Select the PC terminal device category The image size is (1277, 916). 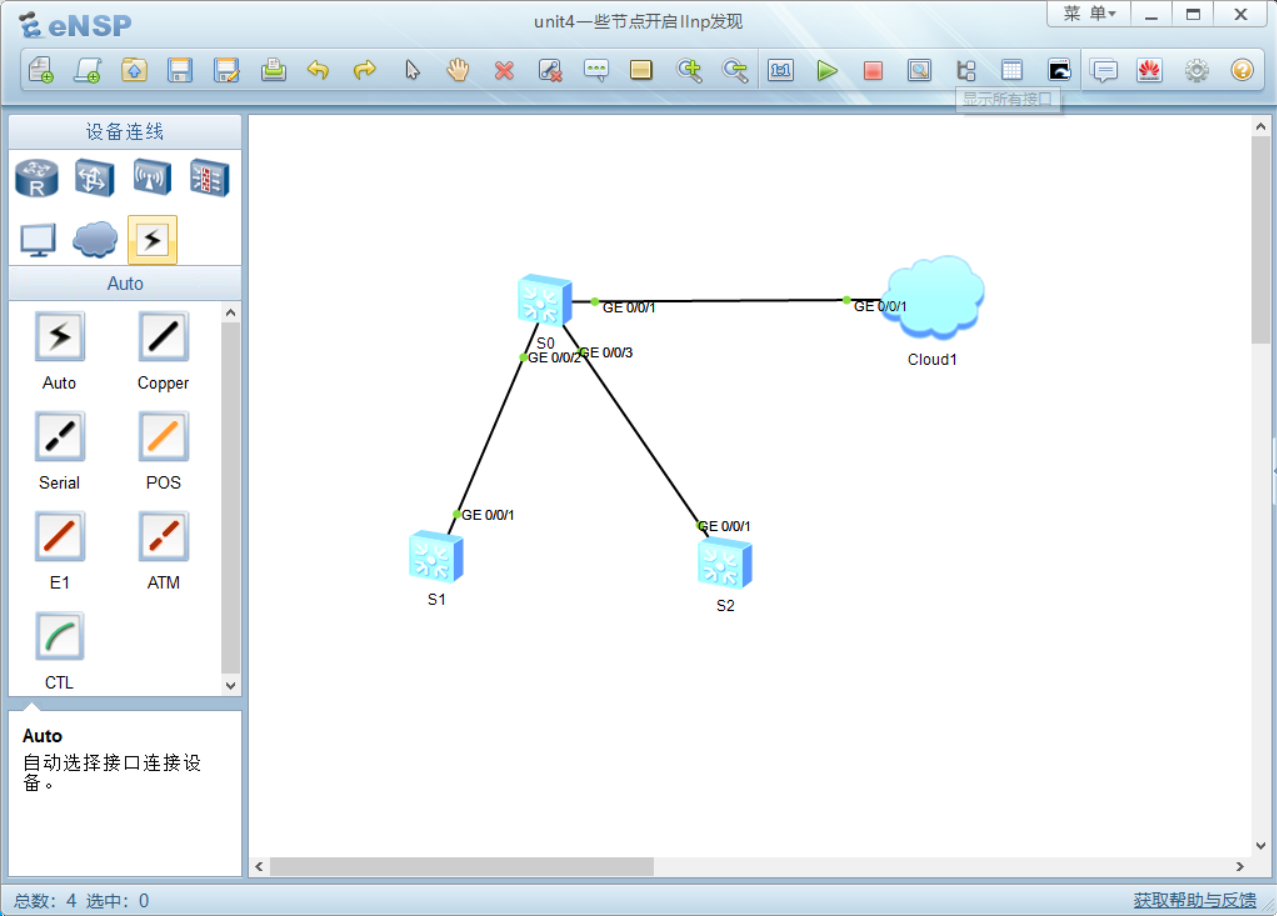(38, 240)
